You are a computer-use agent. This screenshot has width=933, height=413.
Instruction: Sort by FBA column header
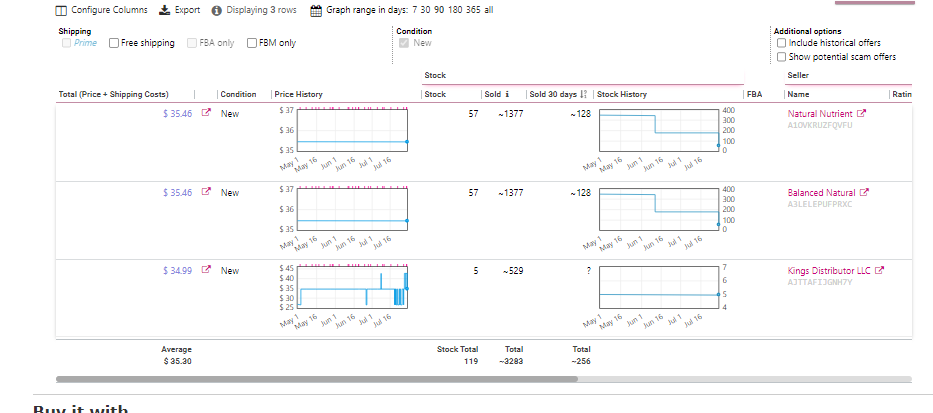pyautogui.click(x=754, y=94)
